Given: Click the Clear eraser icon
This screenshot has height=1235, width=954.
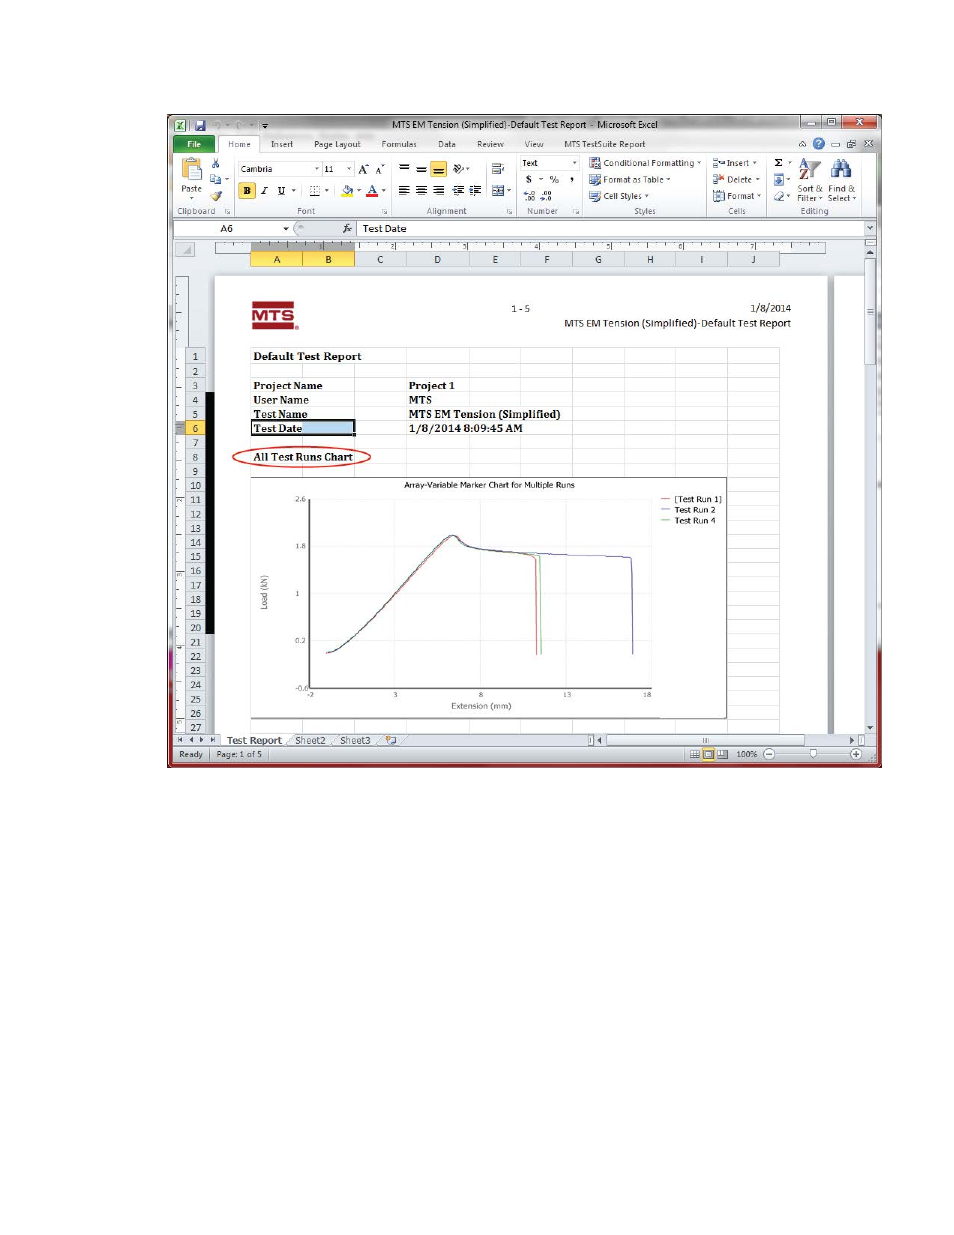Looking at the screenshot, I should pos(779,196).
